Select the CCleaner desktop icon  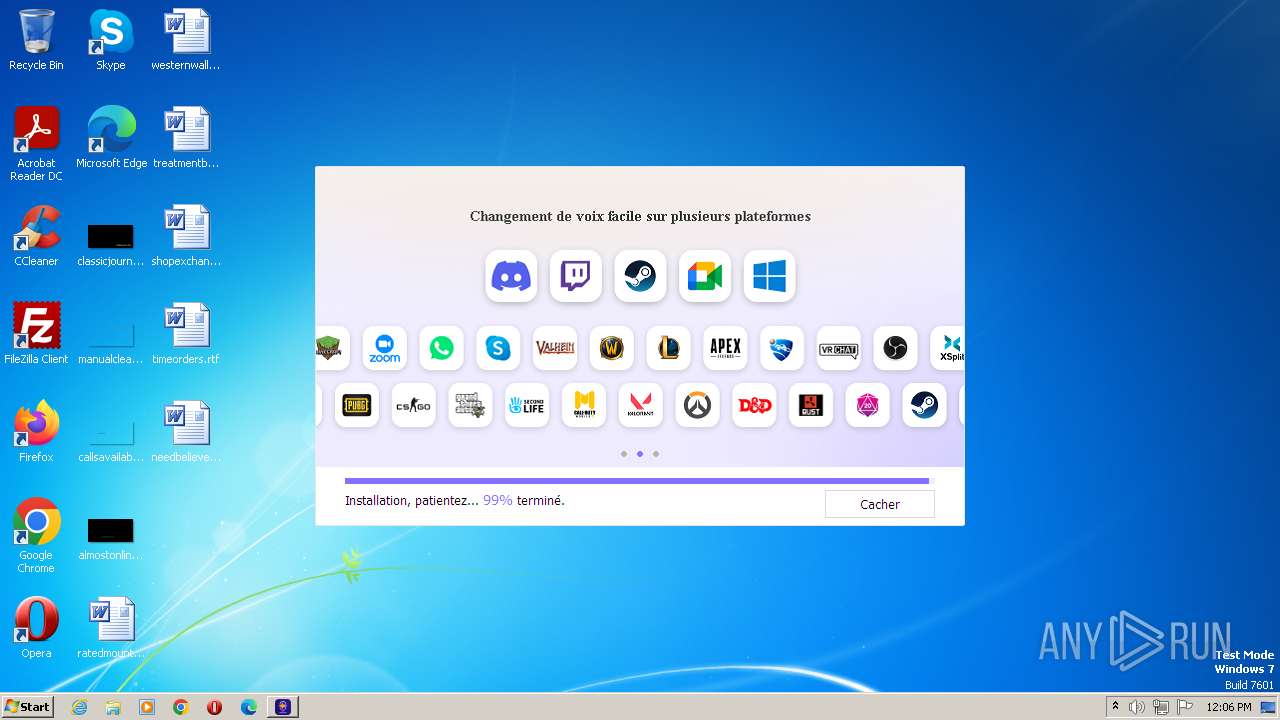pyautogui.click(x=36, y=236)
